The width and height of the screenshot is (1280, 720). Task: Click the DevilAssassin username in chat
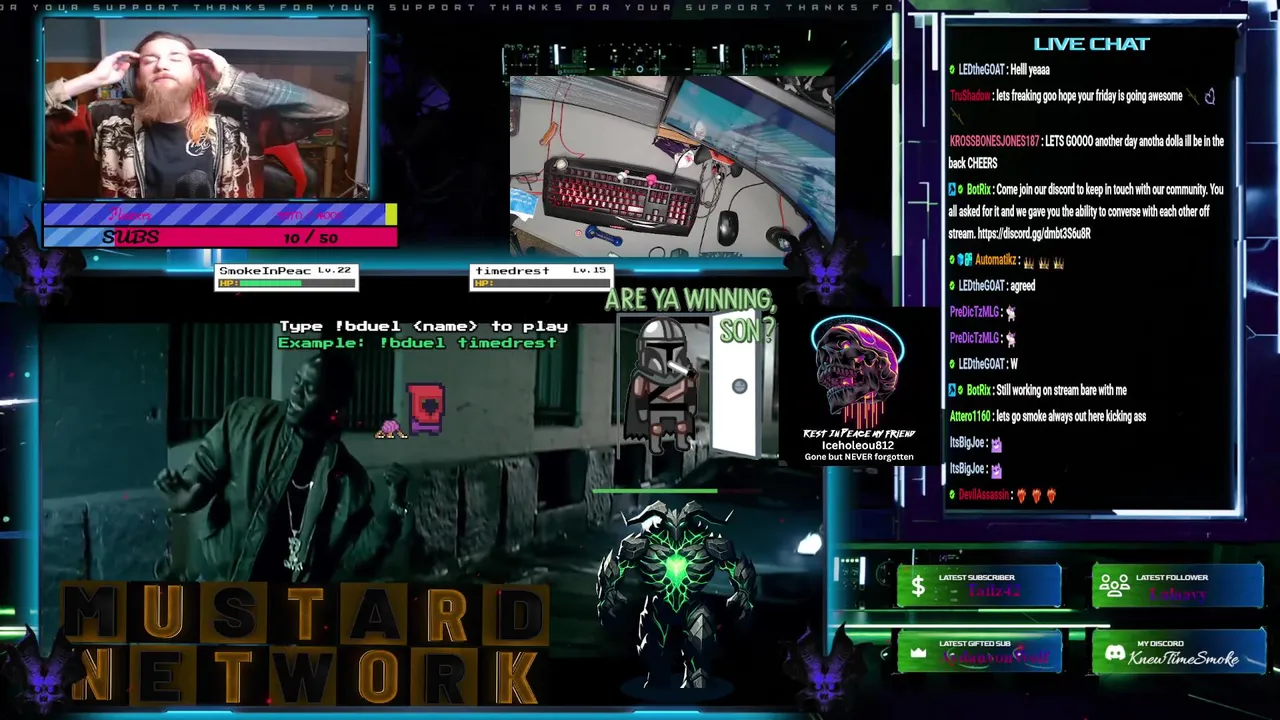click(984, 495)
